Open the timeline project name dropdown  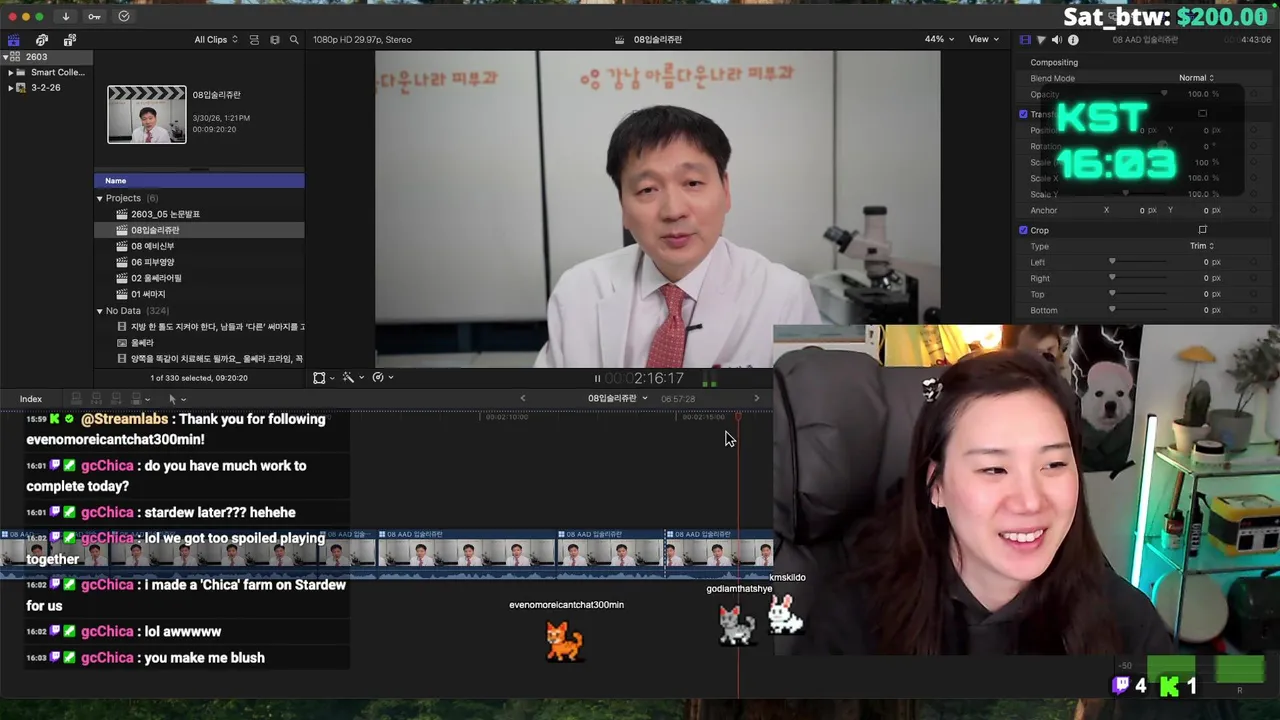tap(617, 398)
